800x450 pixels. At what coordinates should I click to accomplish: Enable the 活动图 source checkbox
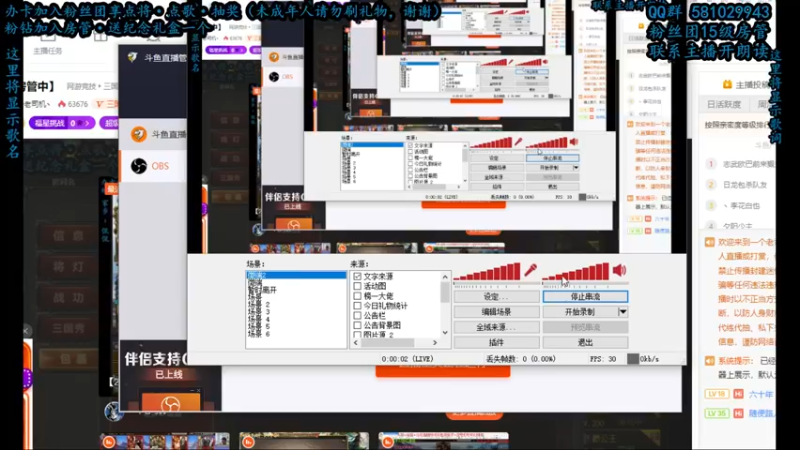click(357, 286)
